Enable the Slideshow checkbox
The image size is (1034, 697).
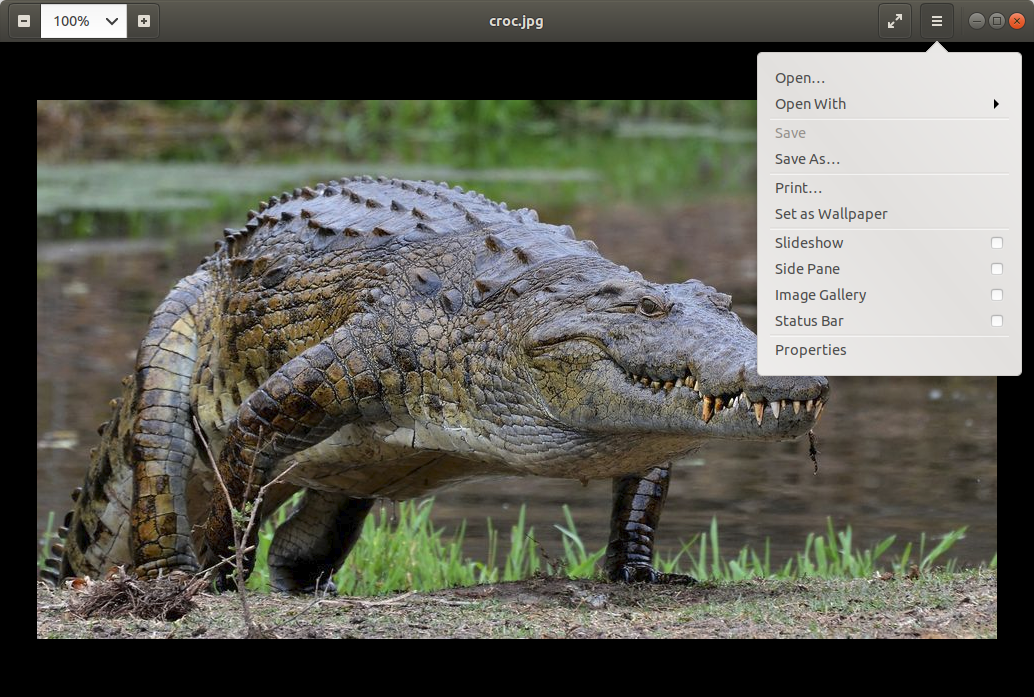[x=996, y=243]
